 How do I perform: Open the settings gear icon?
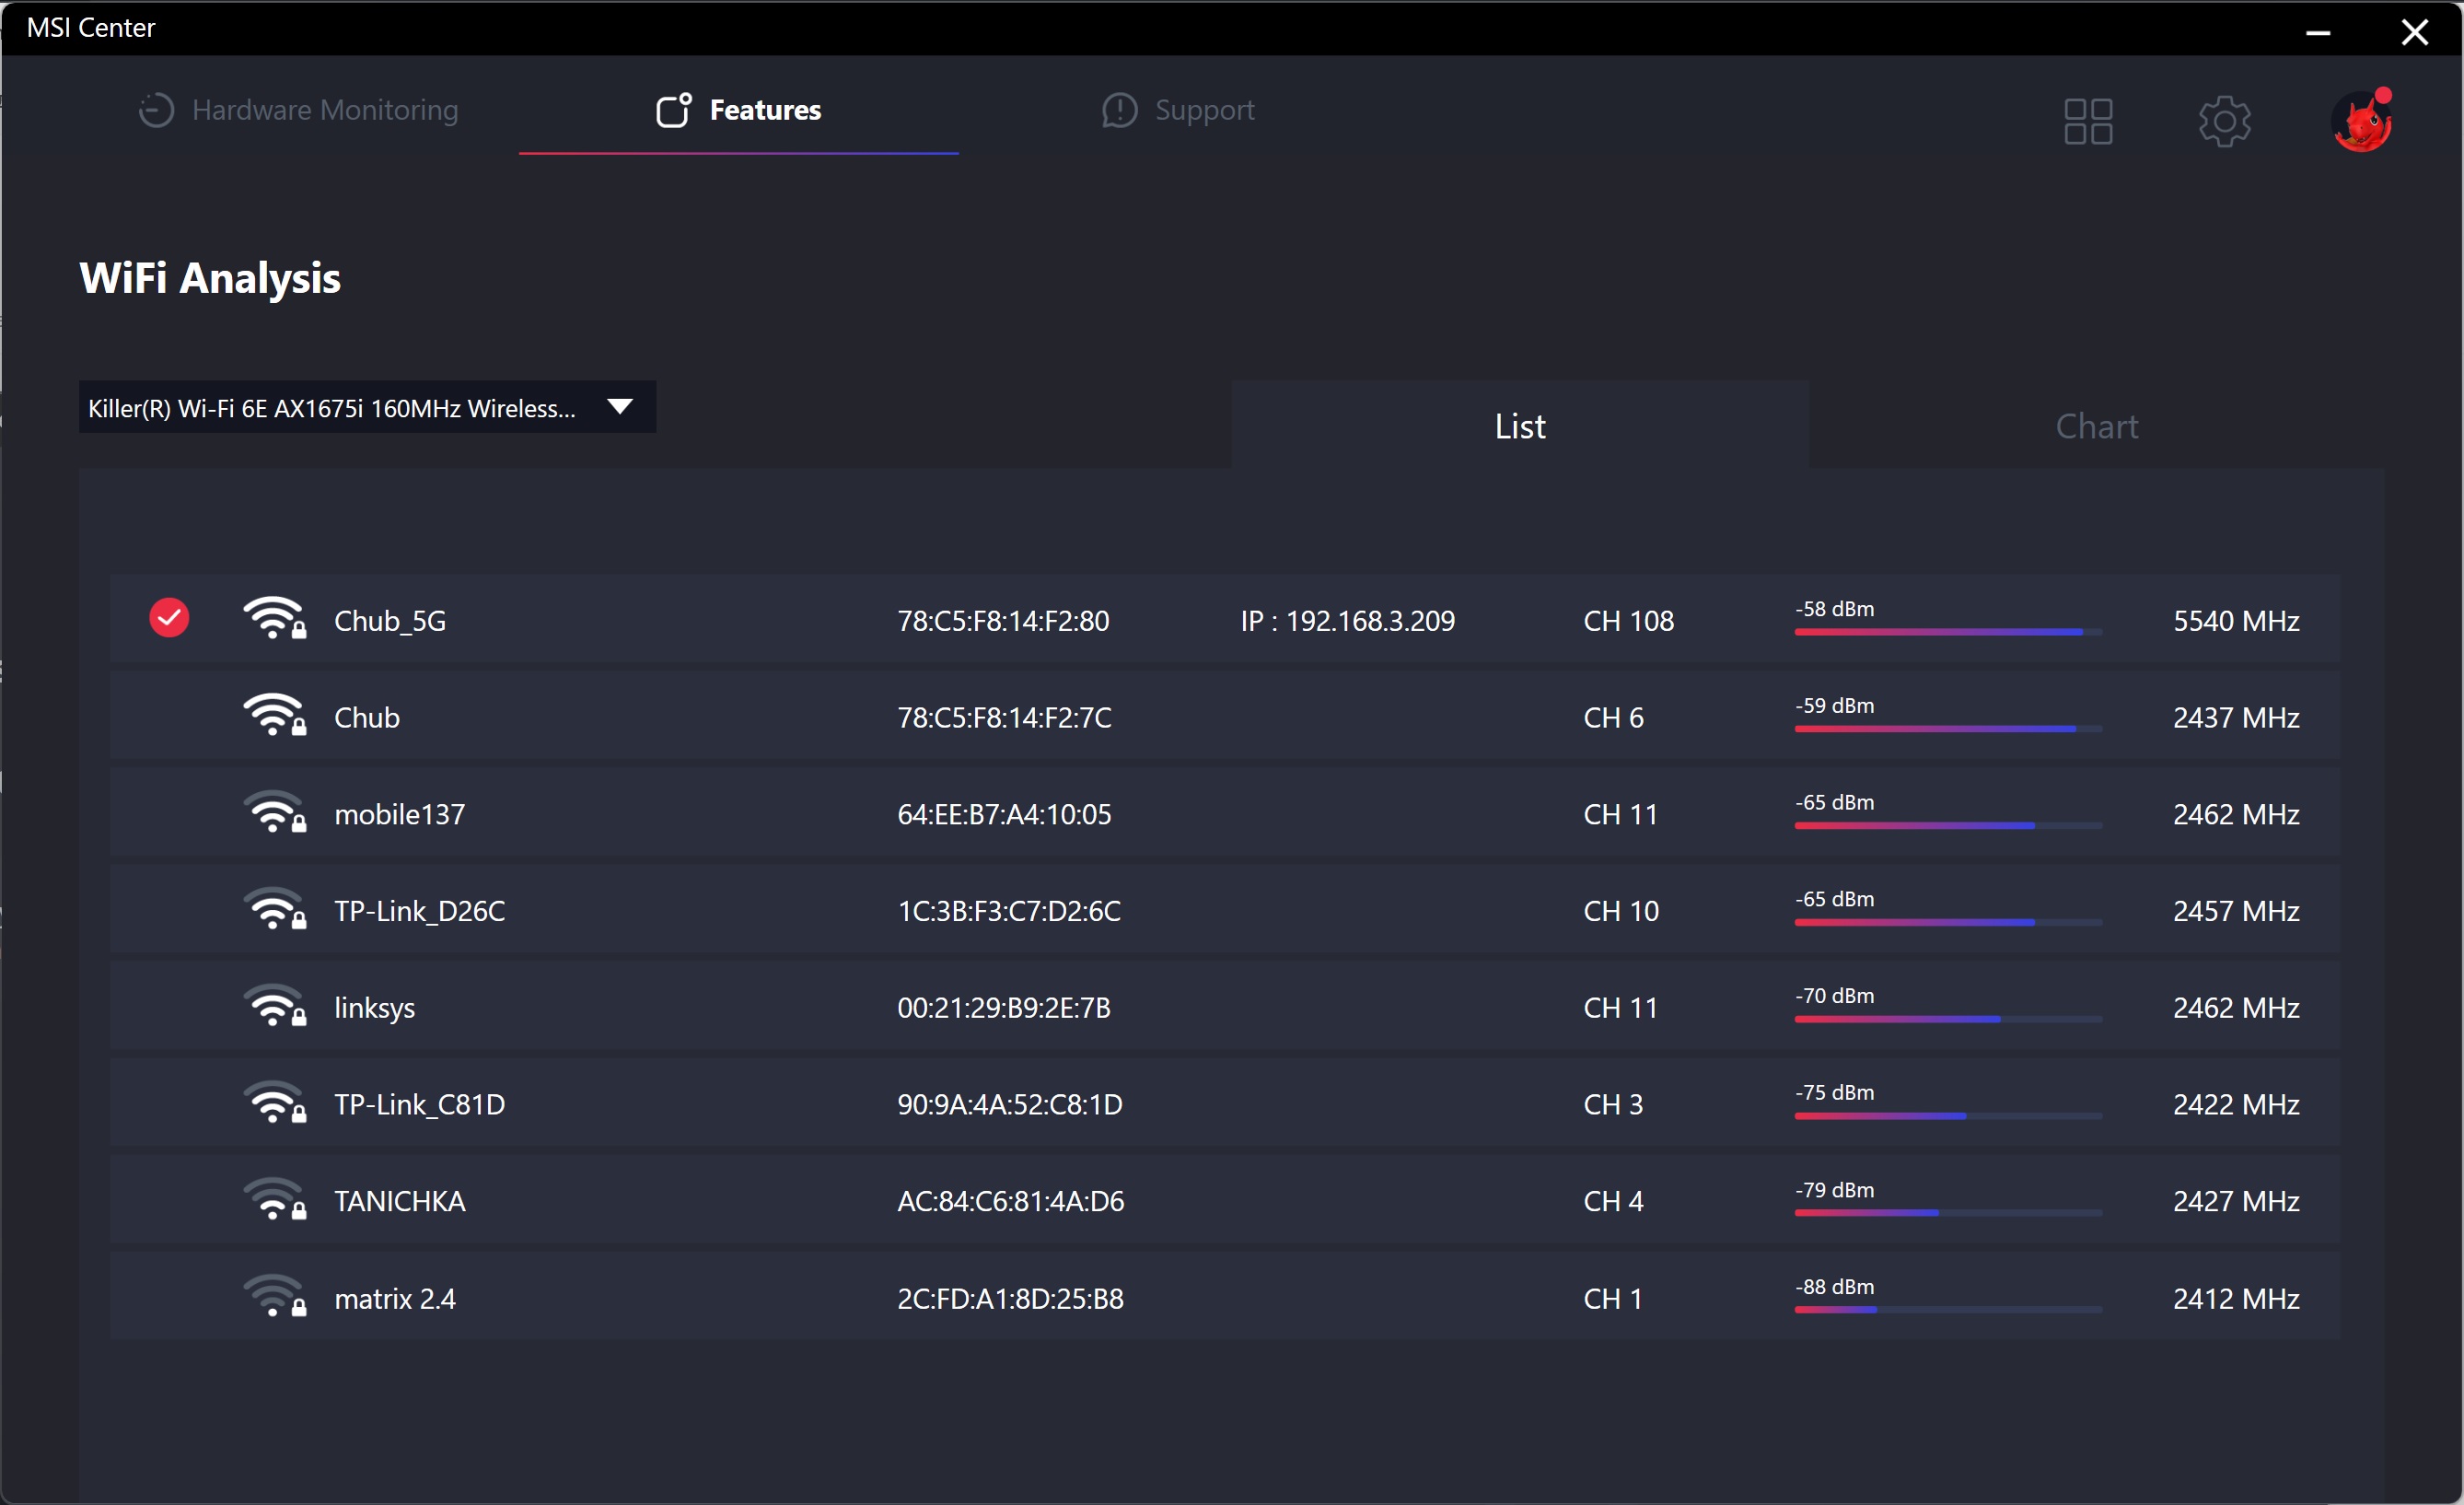[x=2224, y=121]
